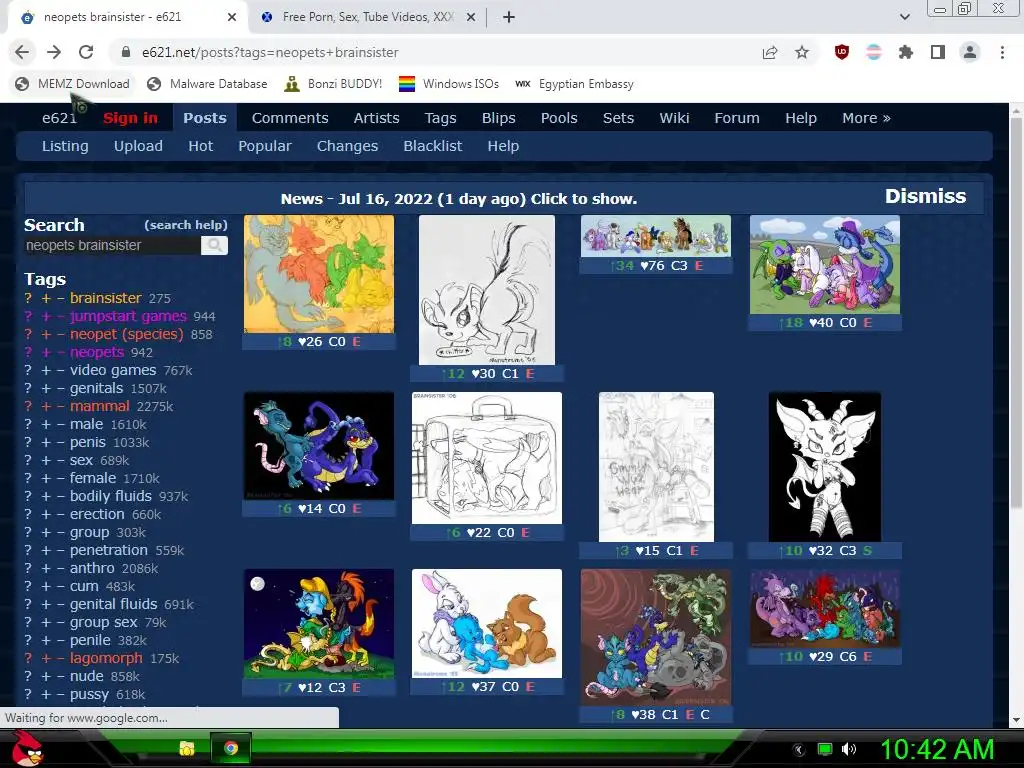This screenshot has height=768, width=1024.
Task: Open the neopet (species) tag link
Action: [127, 334]
